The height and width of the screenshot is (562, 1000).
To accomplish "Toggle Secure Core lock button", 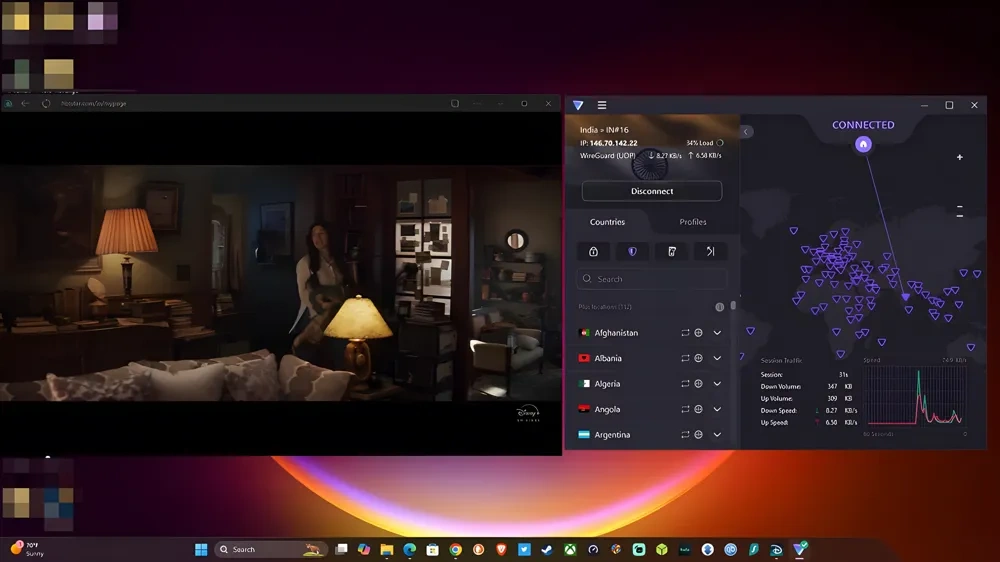I will coord(593,251).
